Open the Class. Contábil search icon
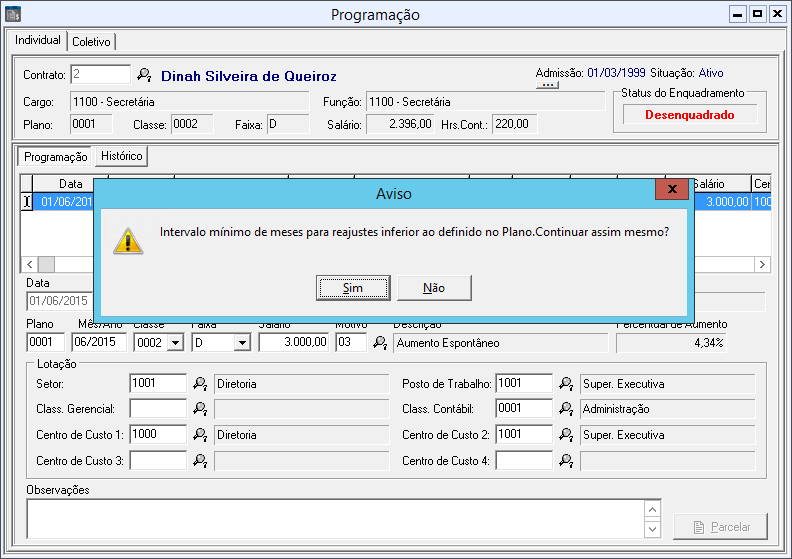Viewport: 792px width, 559px height. [x=566, y=409]
